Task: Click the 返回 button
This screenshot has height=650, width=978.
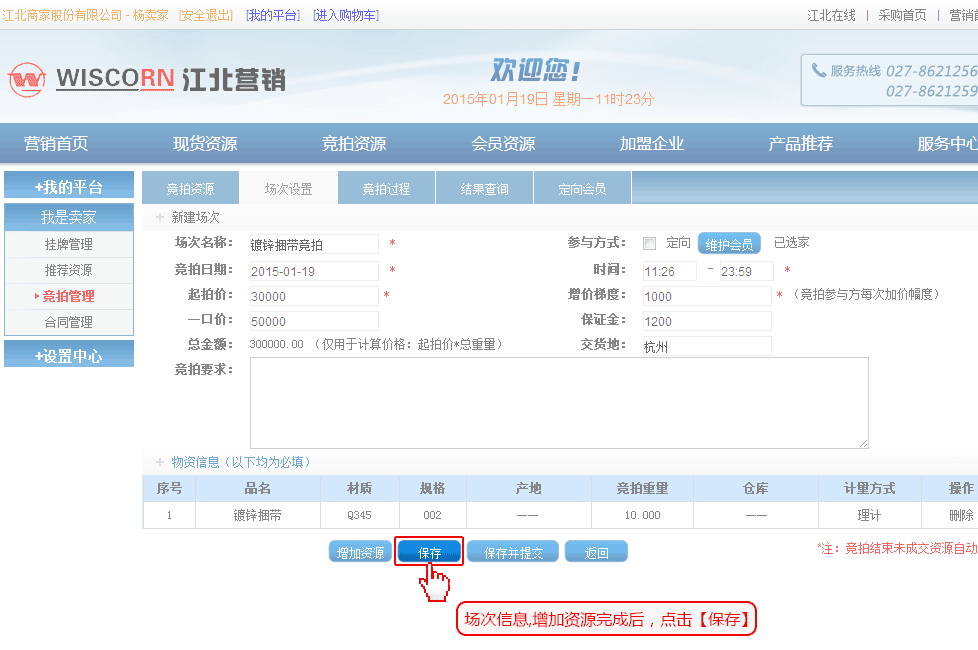Action: tap(596, 552)
